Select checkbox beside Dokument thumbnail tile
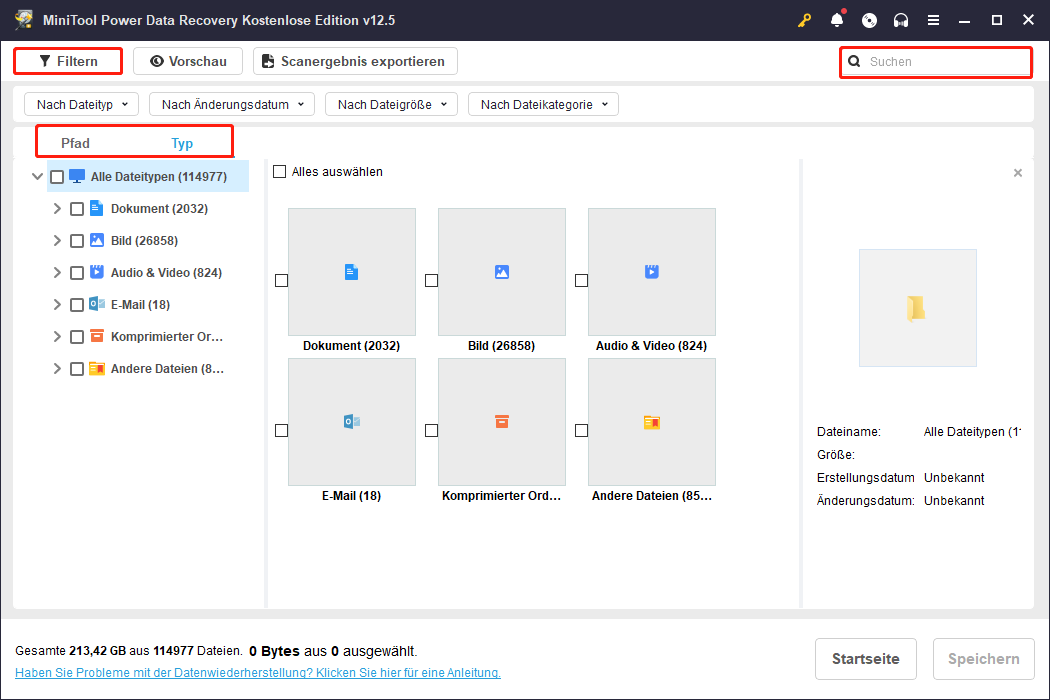Screen dimensions: 1050x700 point(281,281)
